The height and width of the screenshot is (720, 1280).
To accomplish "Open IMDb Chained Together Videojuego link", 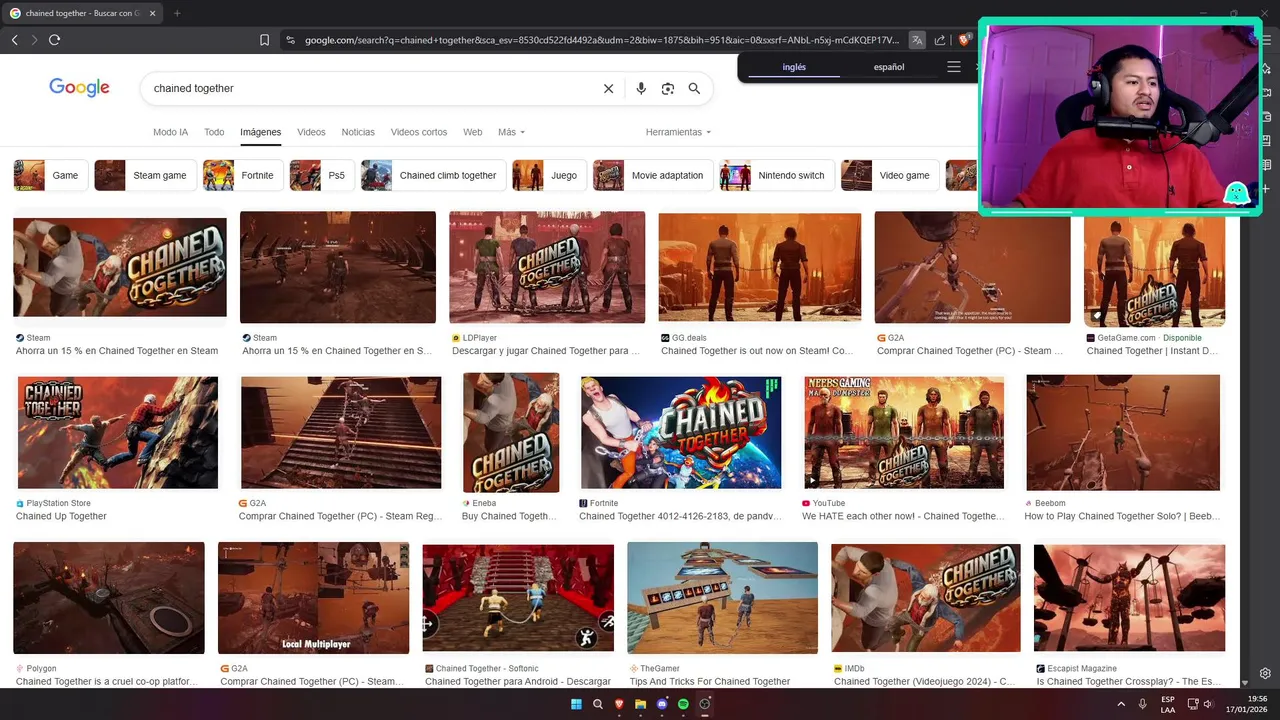I will tap(924, 681).
